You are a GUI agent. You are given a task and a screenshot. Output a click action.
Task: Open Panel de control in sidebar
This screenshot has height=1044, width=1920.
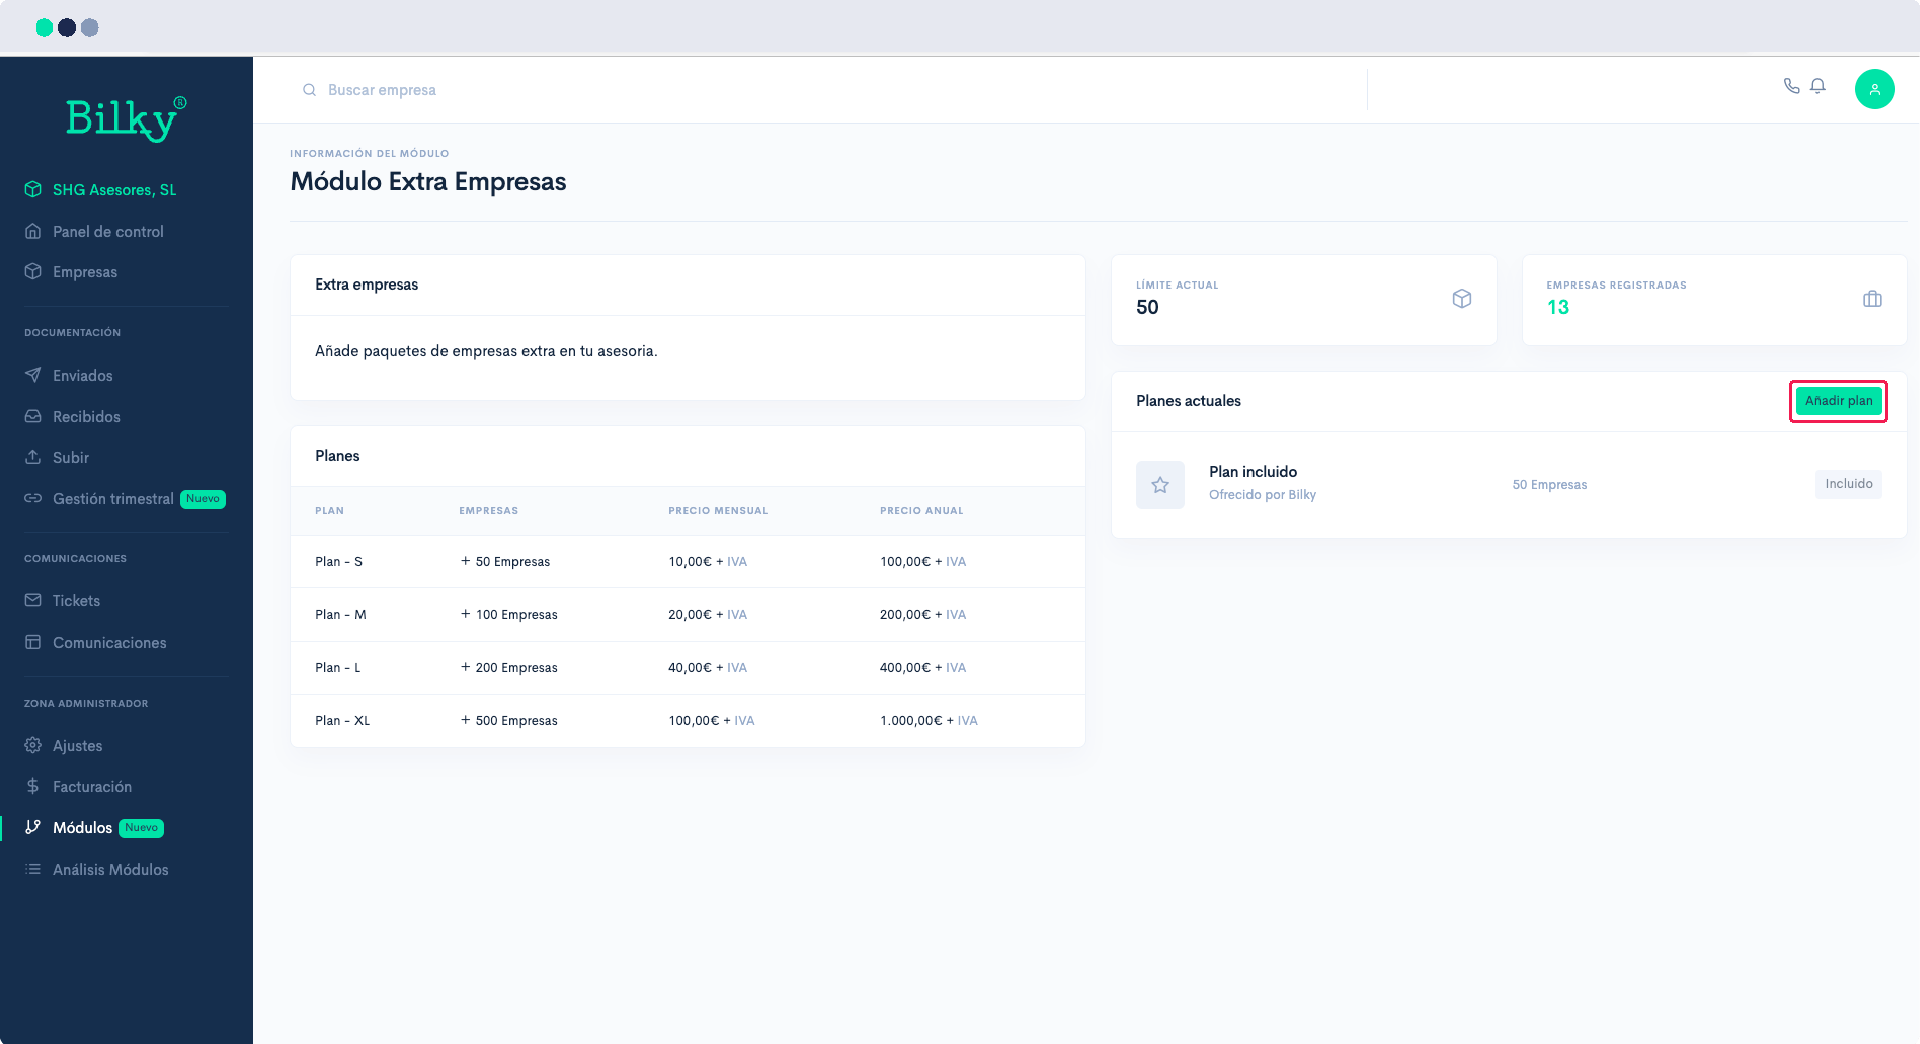pos(108,232)
